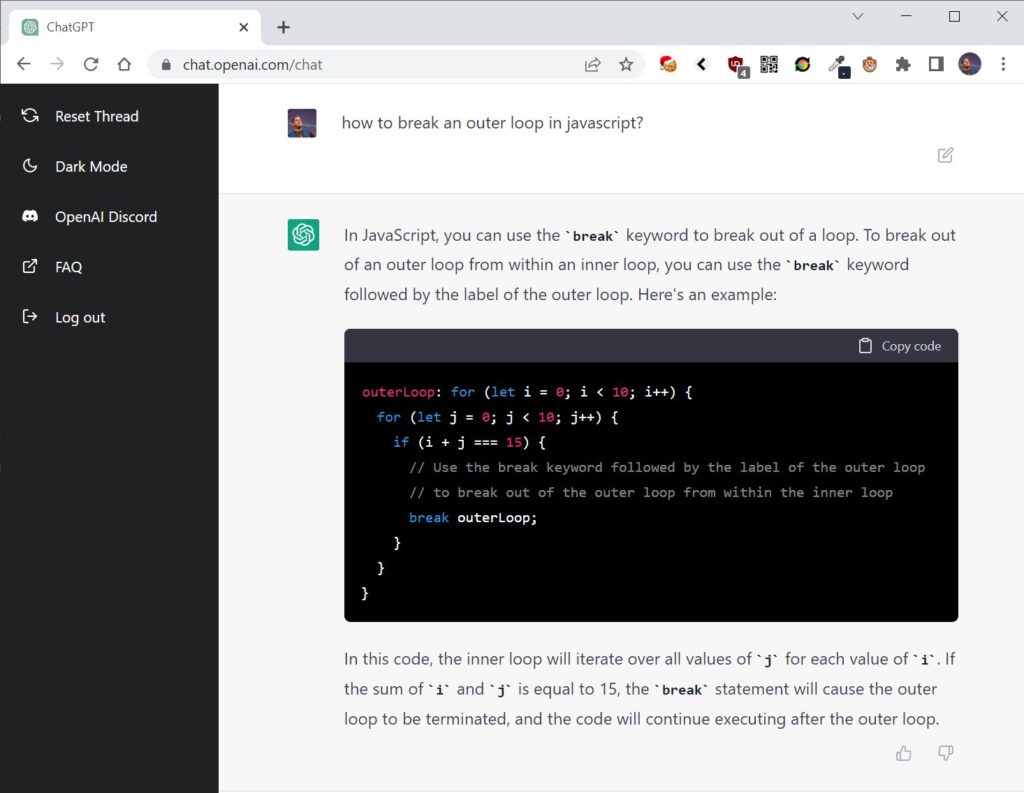
Task: Click the thumbs down rating icon
Action: [x=945, y=752]
